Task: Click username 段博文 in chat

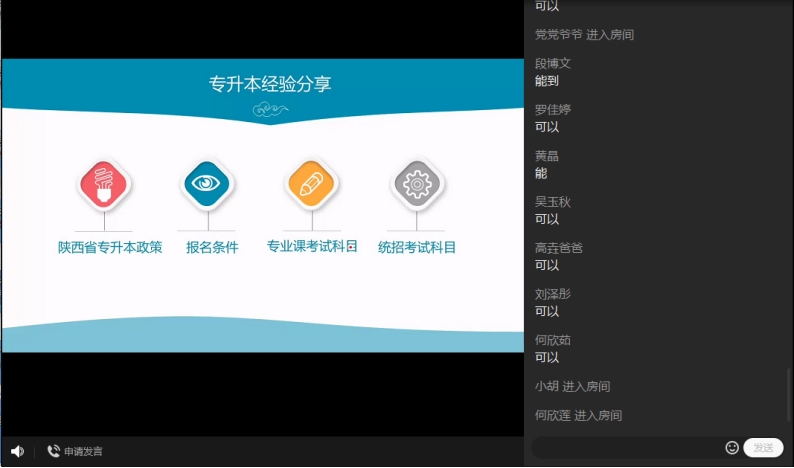Action: click(x=553, y=63)
